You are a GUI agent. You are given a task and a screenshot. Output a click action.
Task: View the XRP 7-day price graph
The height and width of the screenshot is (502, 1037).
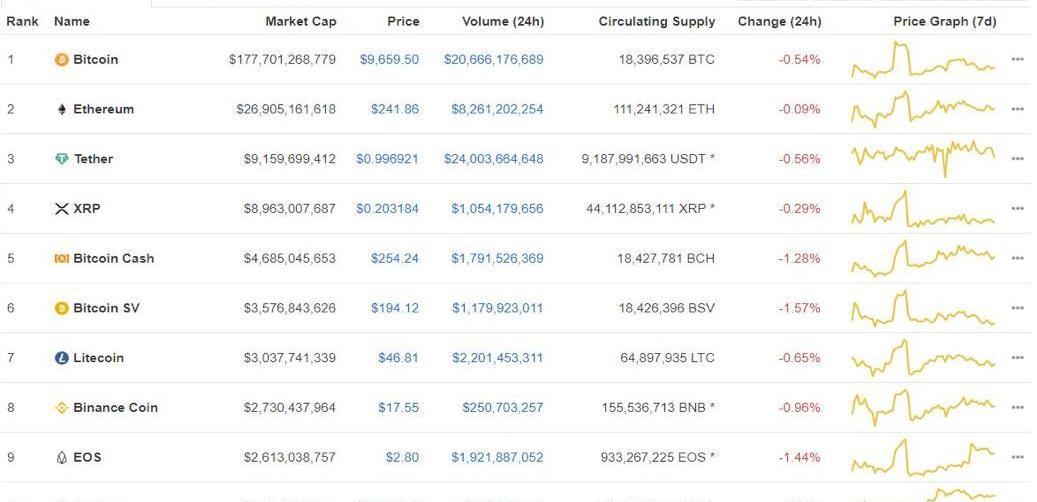click(922, 209)
